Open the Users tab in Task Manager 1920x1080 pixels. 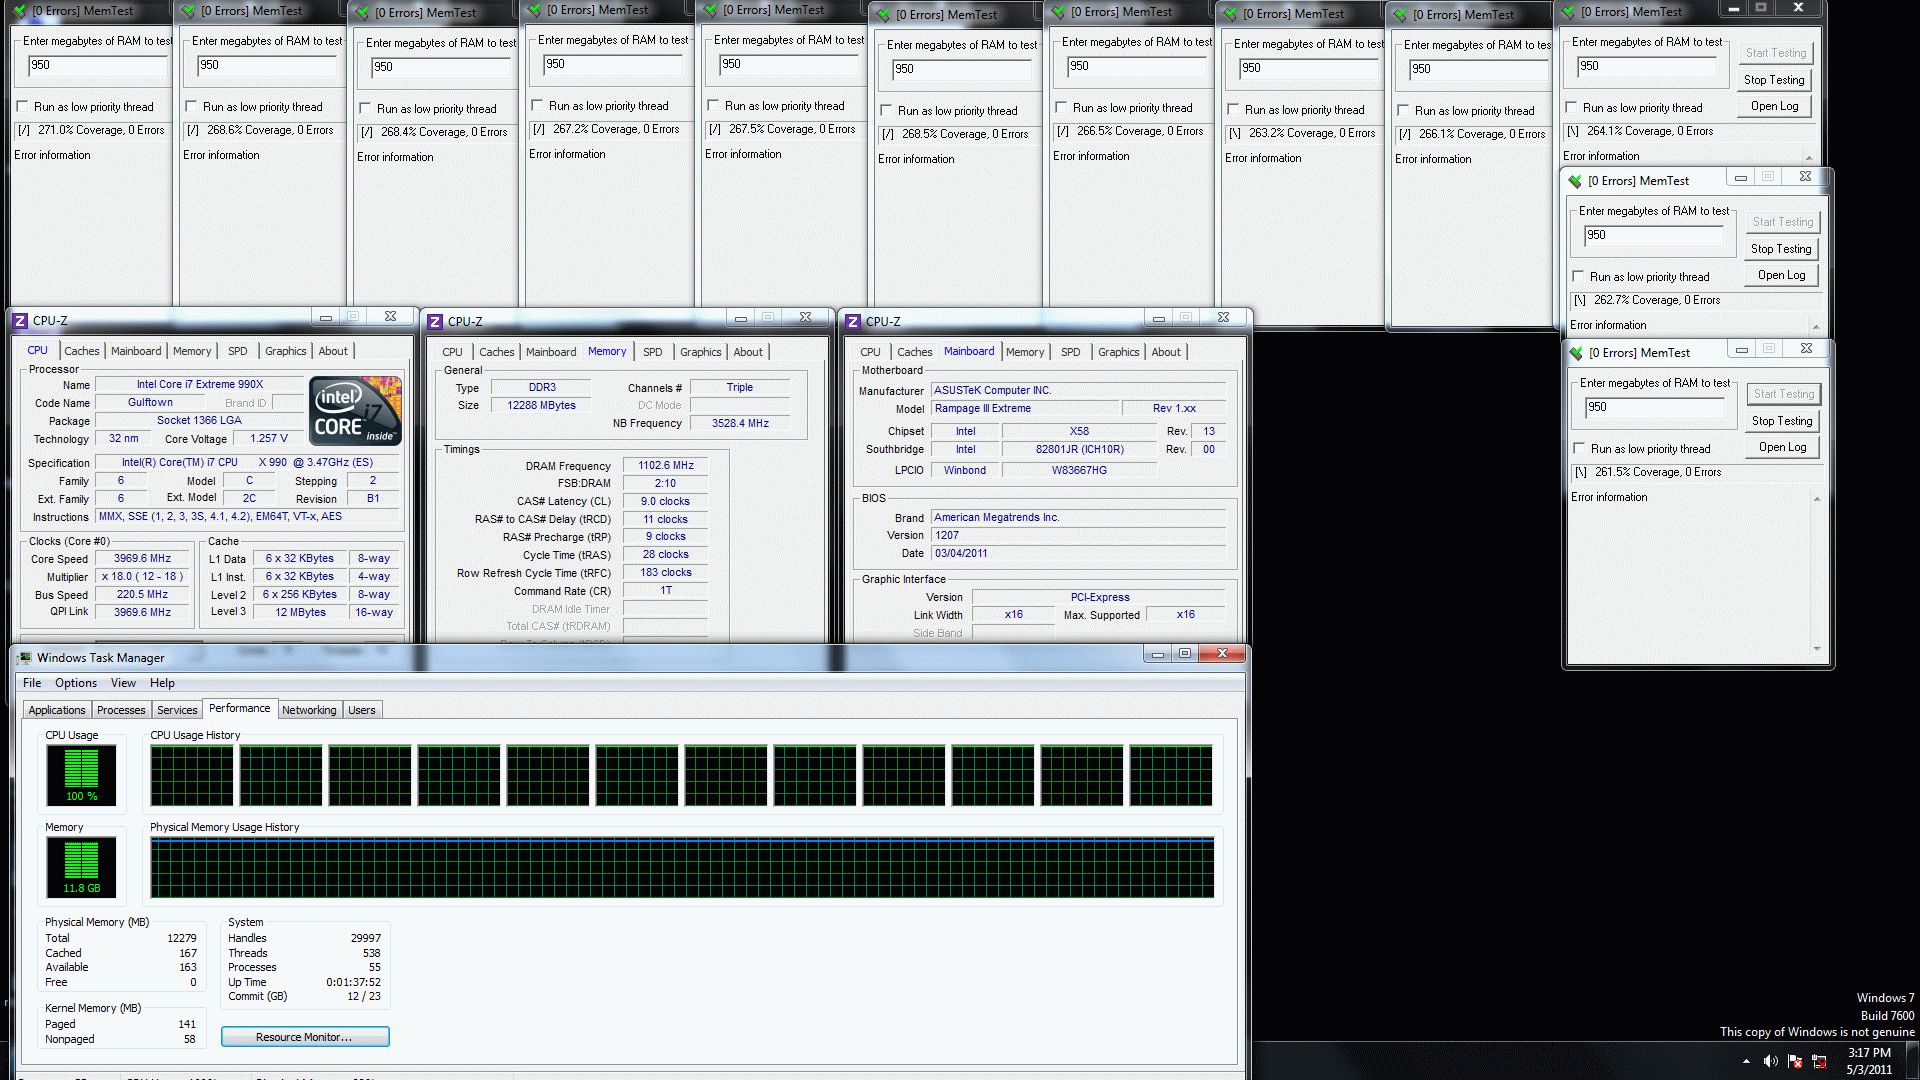coord(362,710)
